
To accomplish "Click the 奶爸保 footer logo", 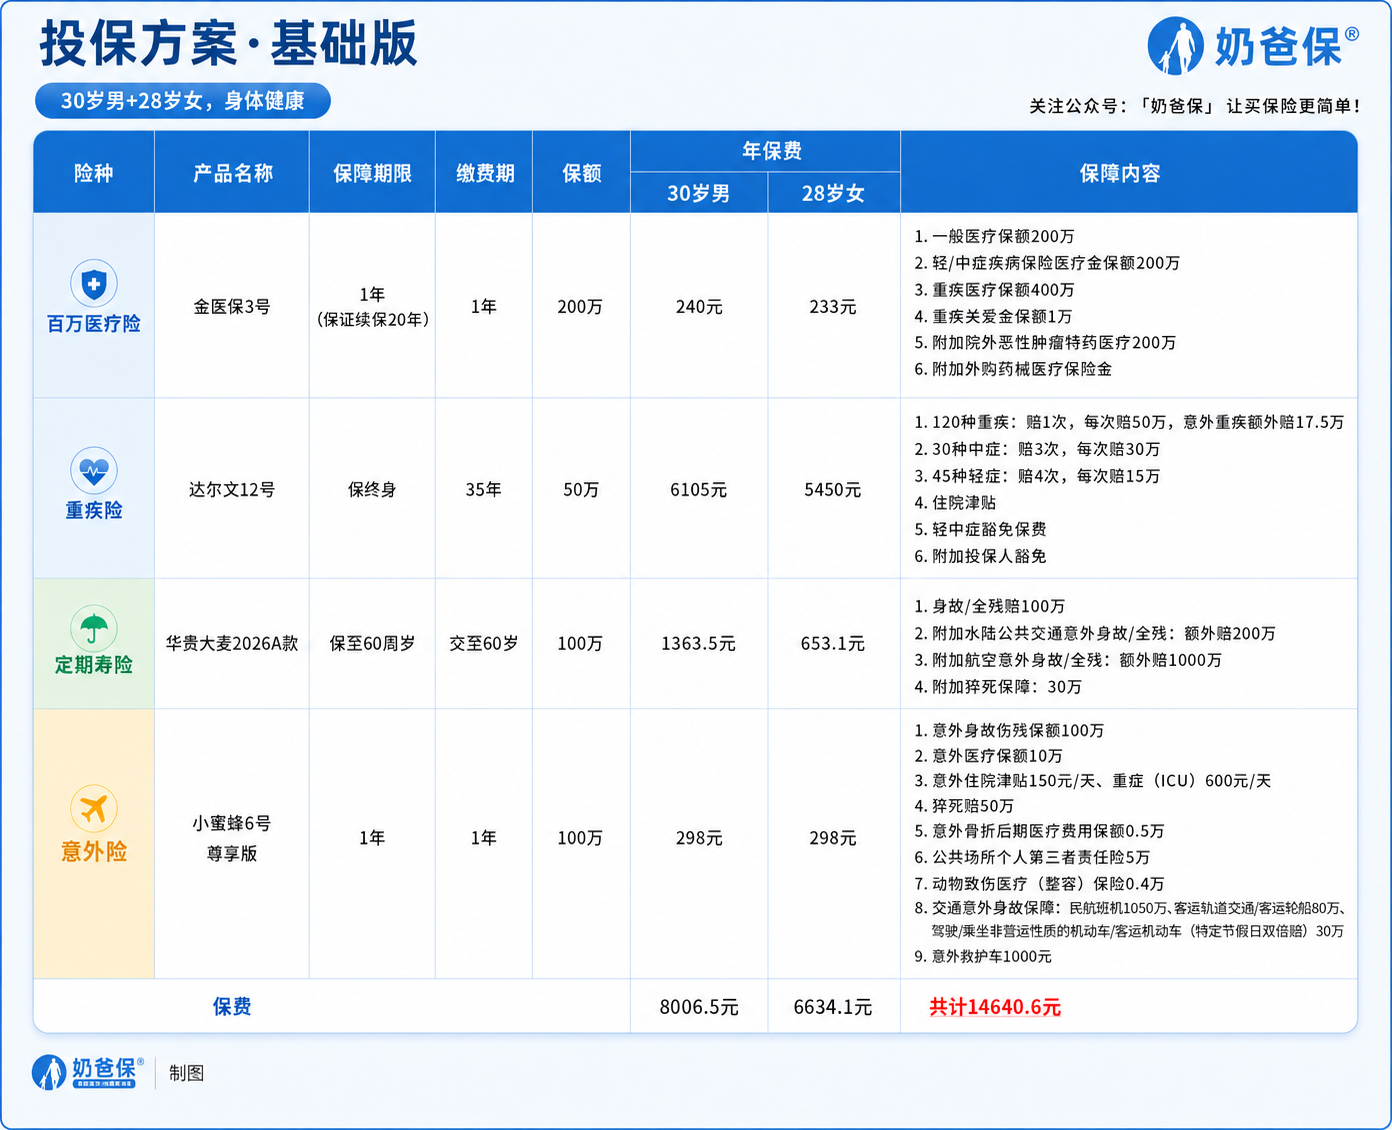I will pyautogui.click(x=87, y=1072).
